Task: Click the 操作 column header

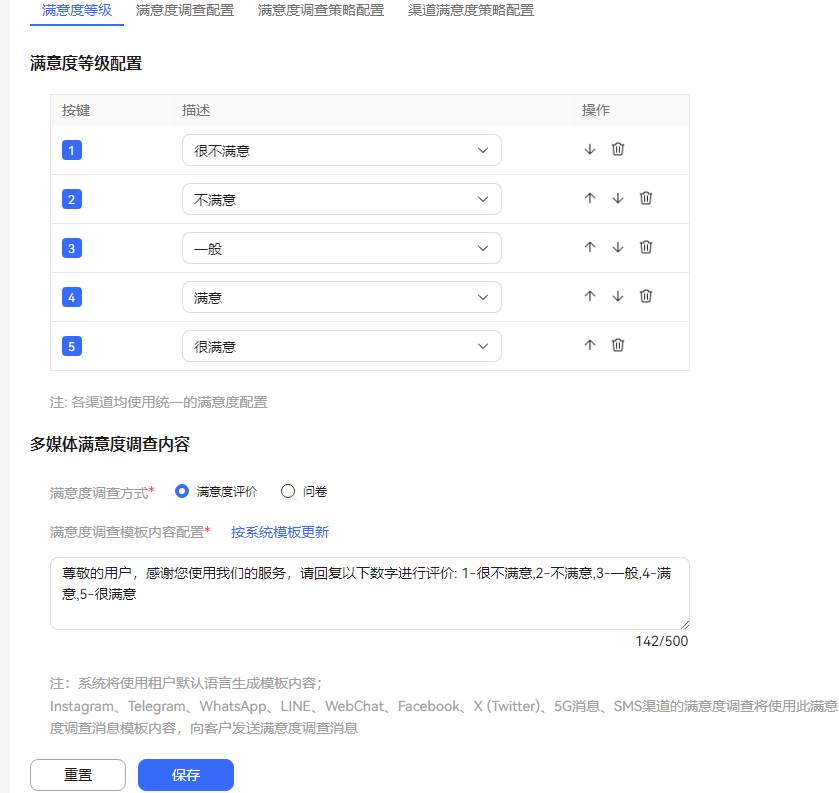Action: (x=596, y=110)
